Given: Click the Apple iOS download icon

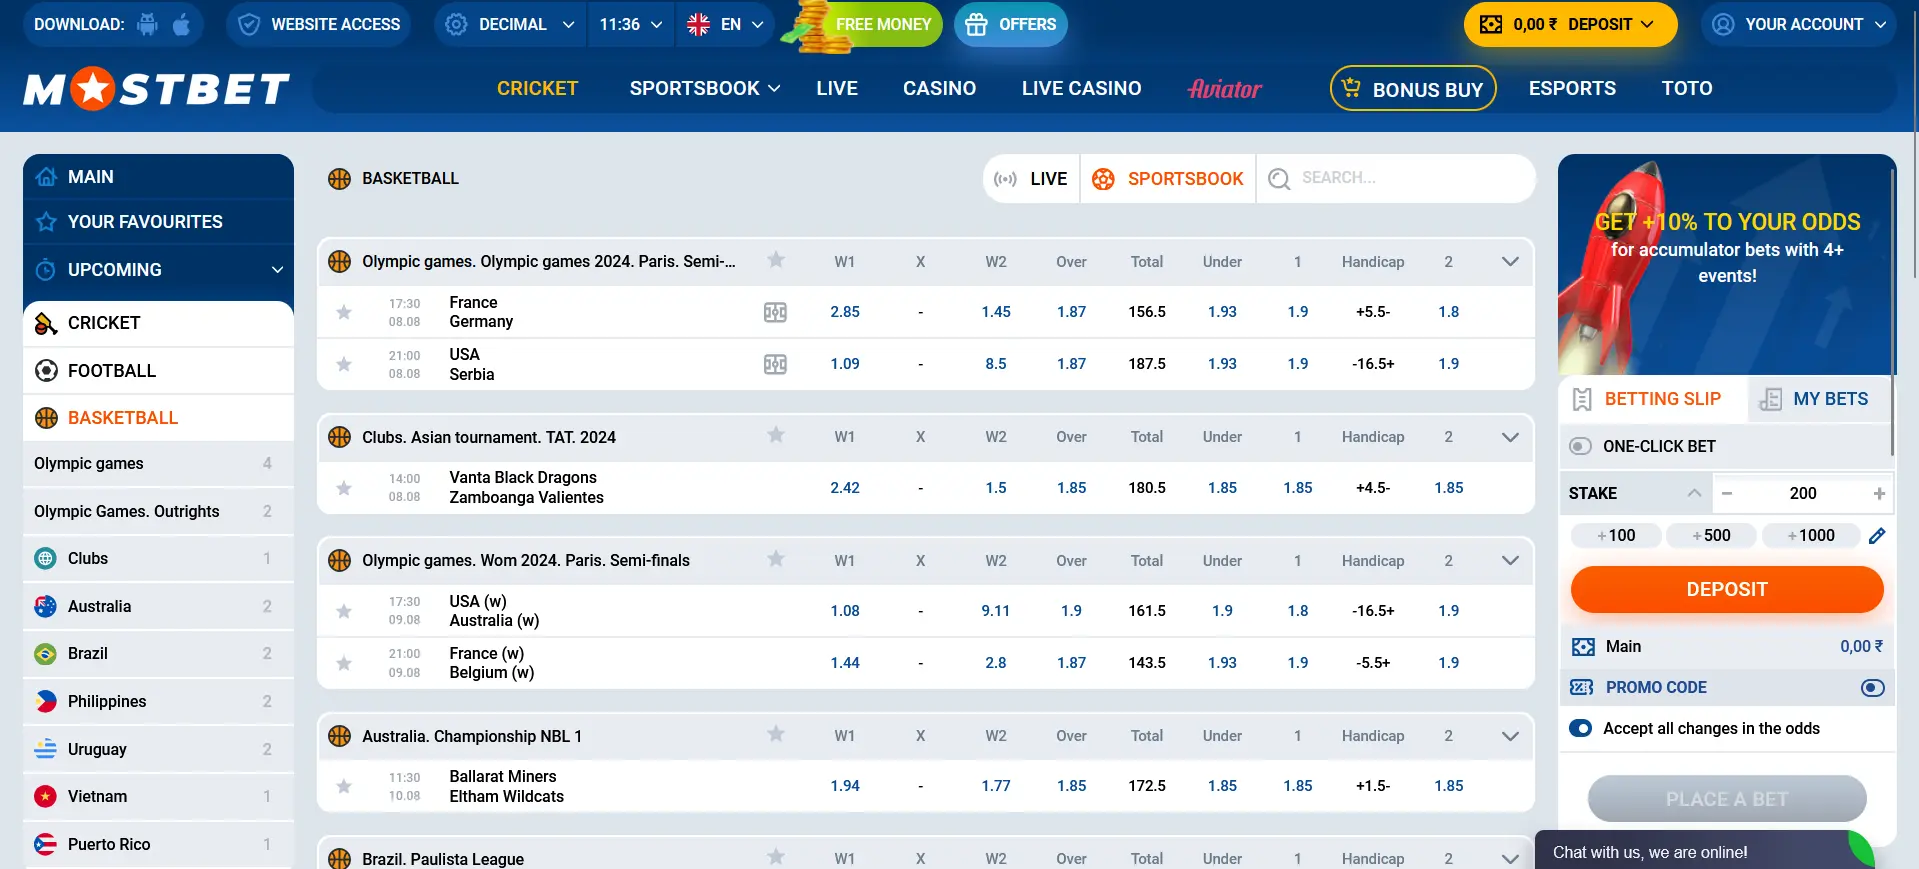Looking at the screenshot, I should [x=181, y=24].
